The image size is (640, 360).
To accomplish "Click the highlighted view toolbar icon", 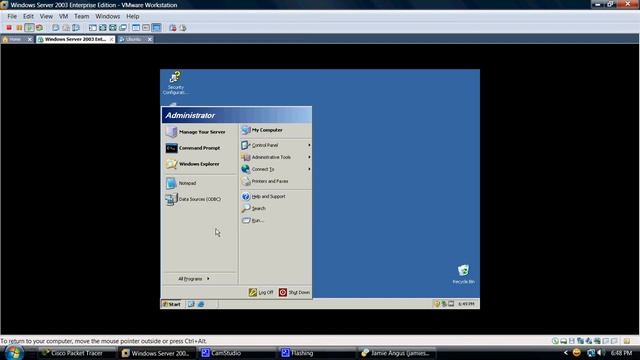I will [x=156, y=28].
